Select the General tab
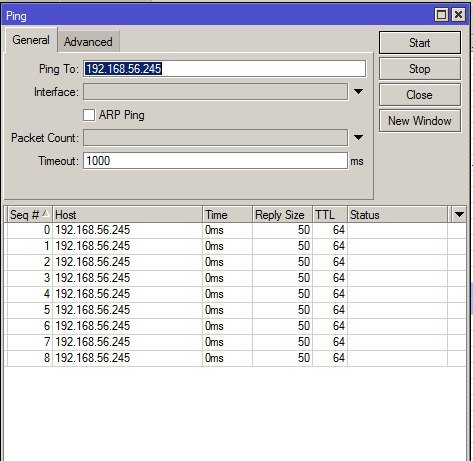 click(x=31, y=40)
